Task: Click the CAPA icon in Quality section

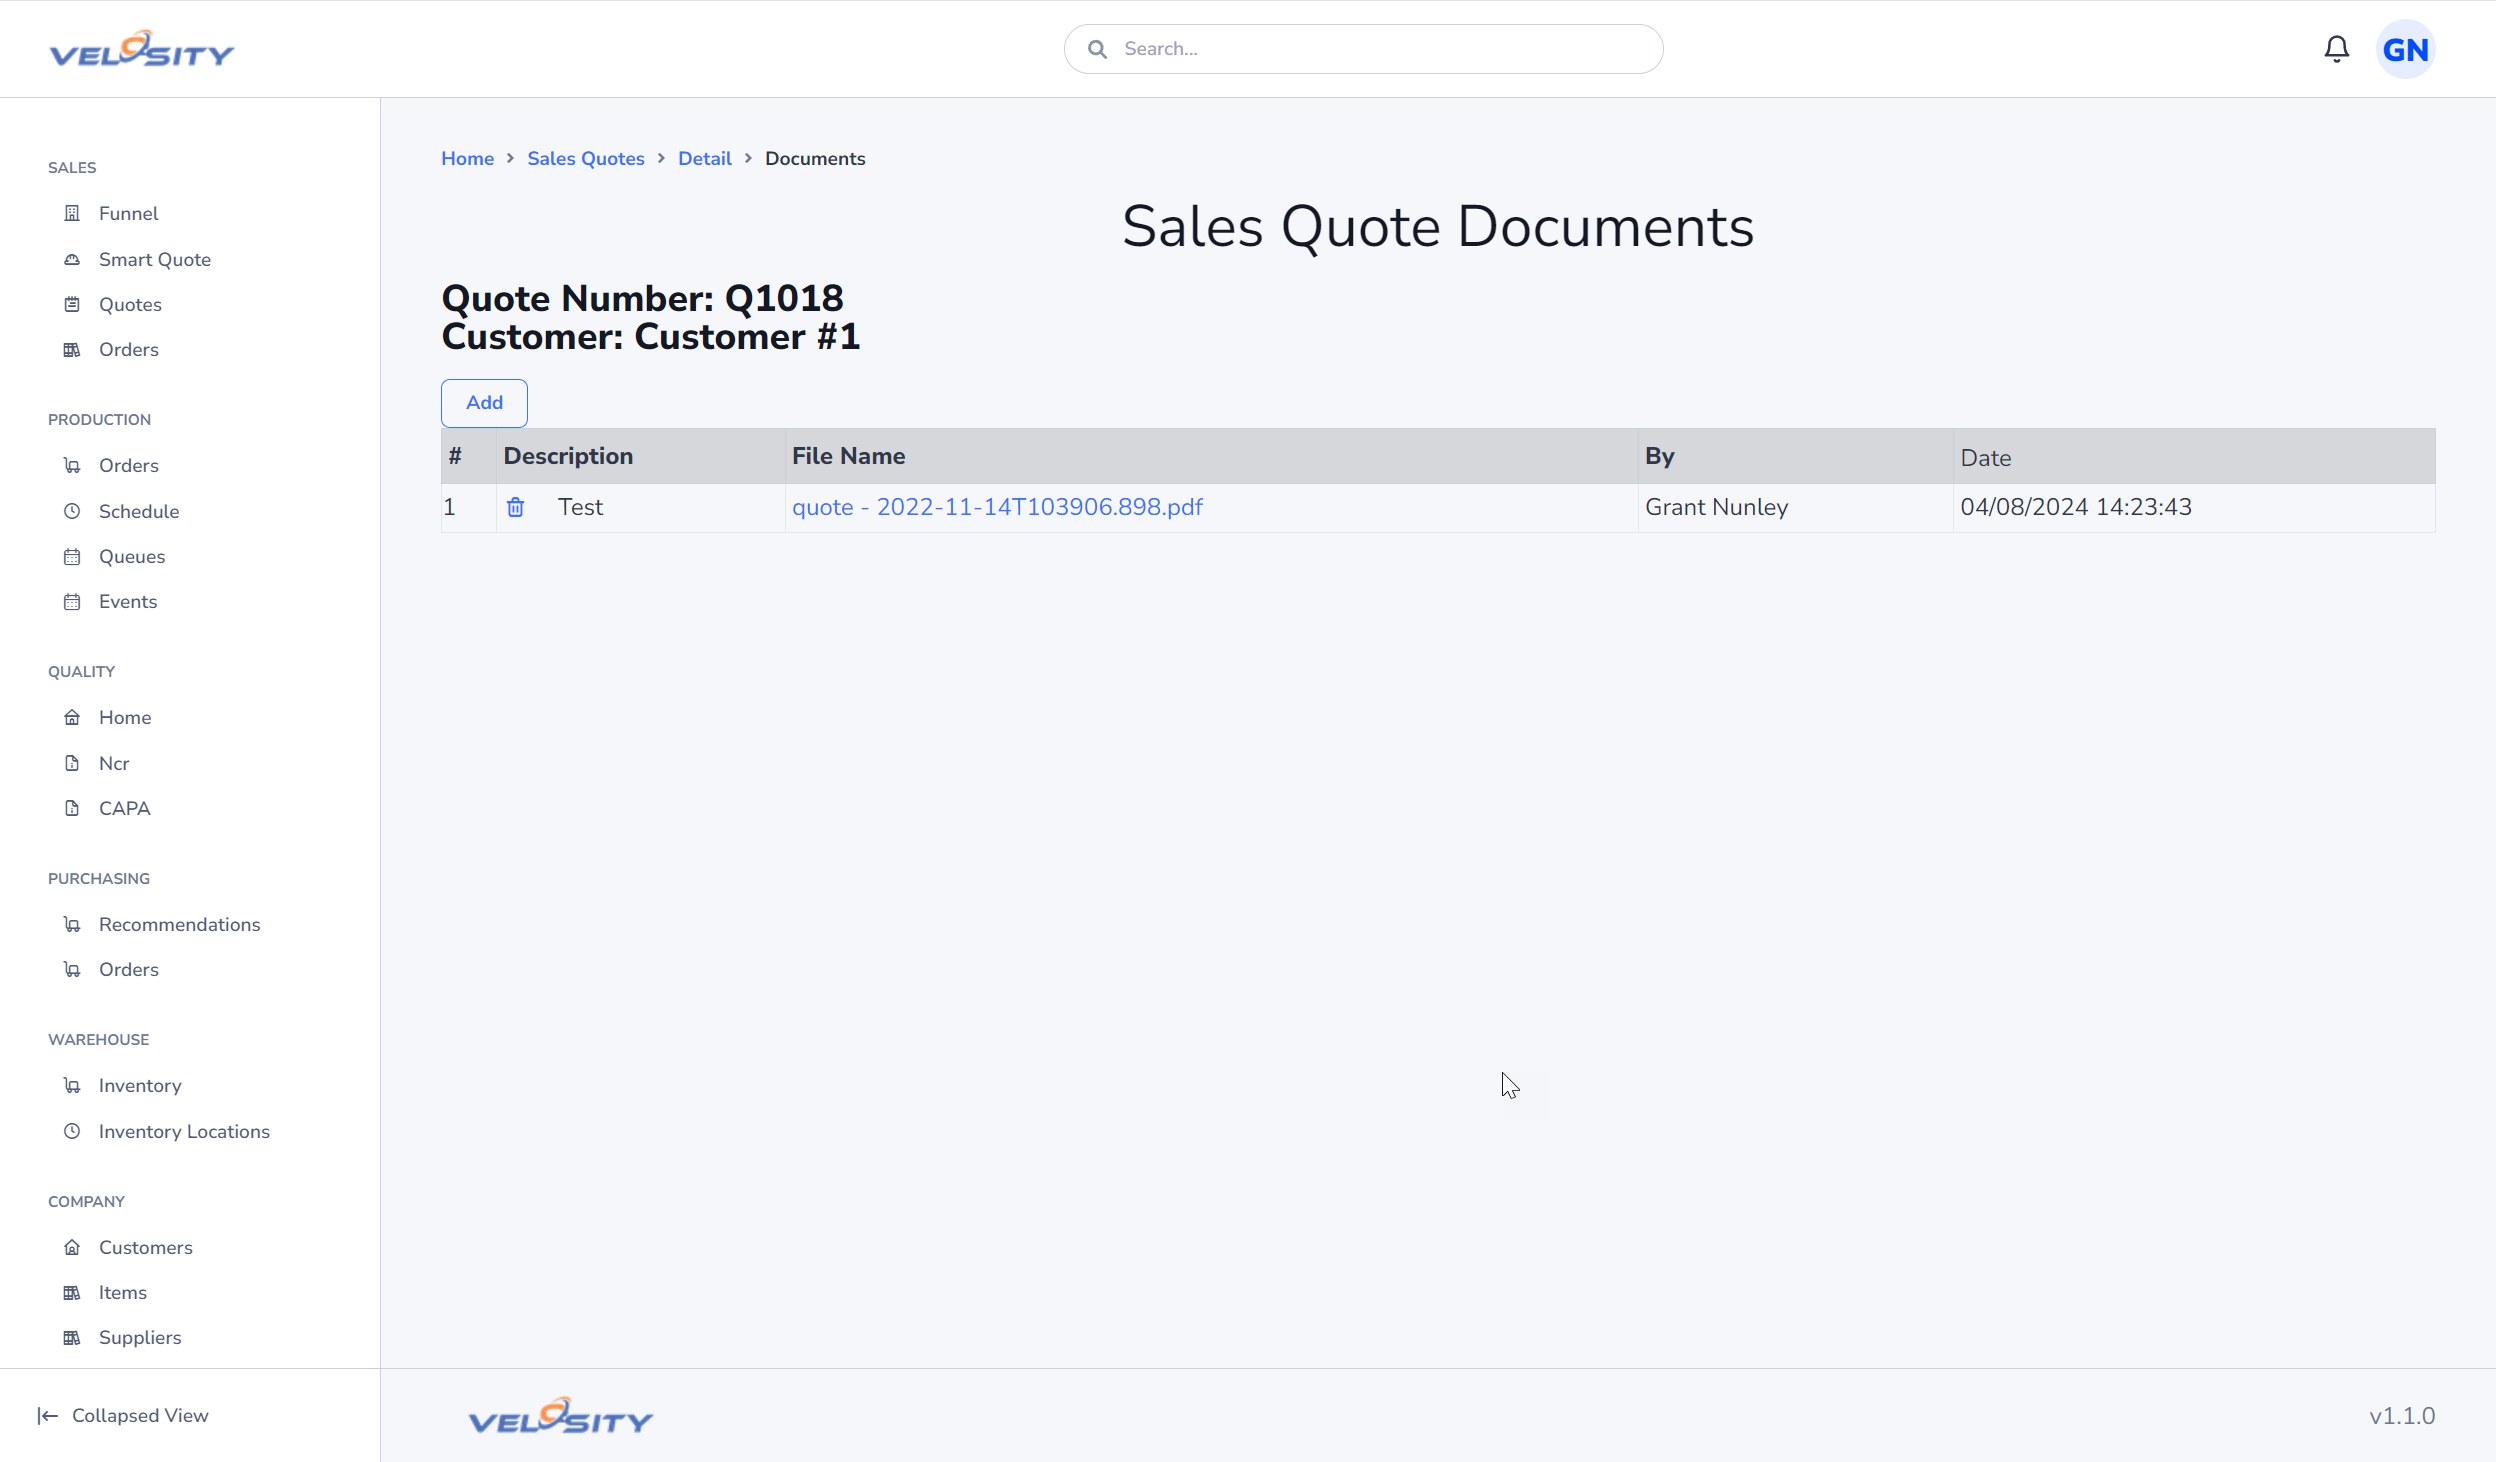Action: point(71,808)
